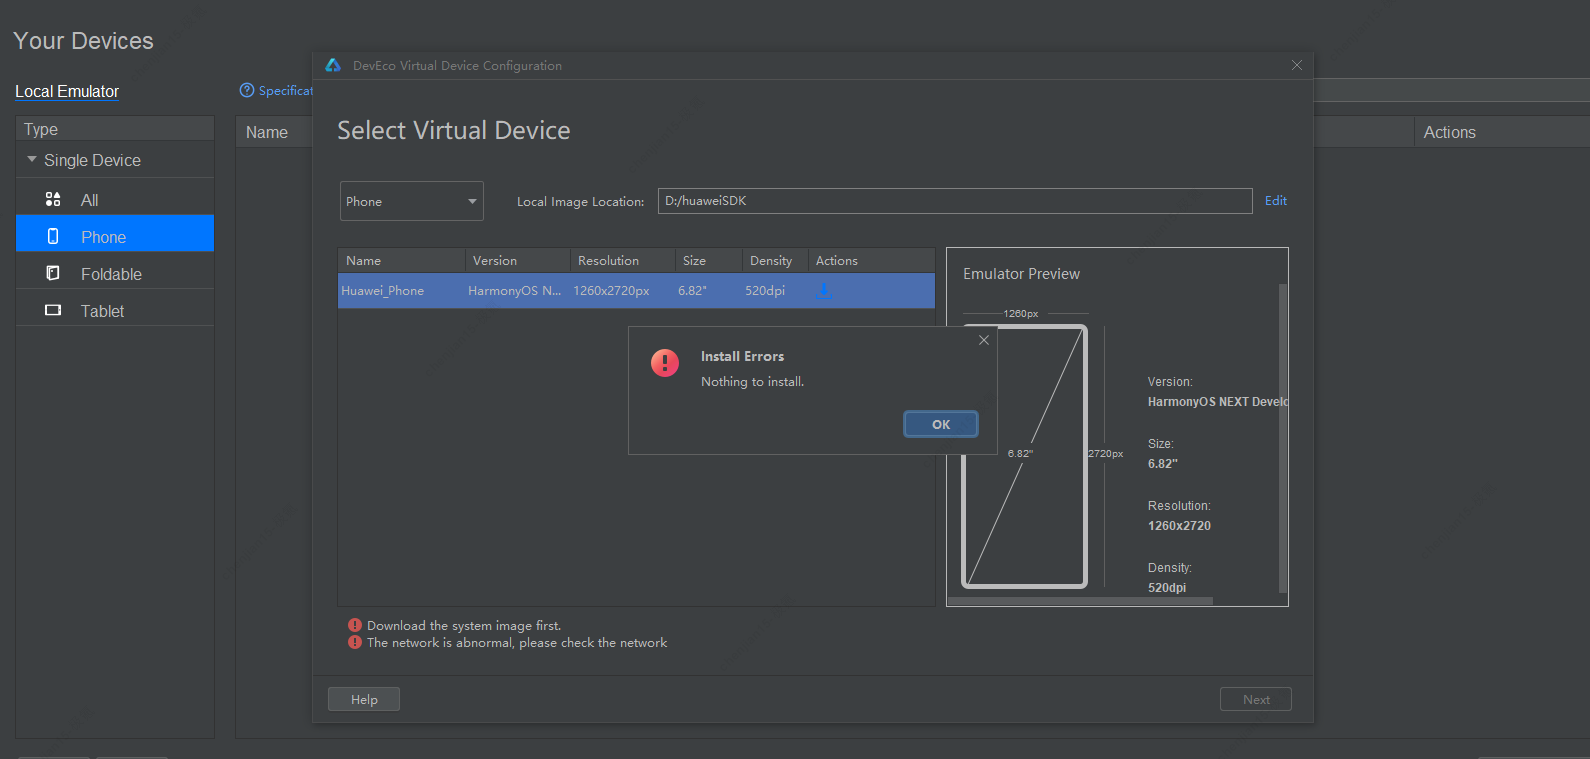Select the Huawei_Phone row name

[x=383, y=291]
